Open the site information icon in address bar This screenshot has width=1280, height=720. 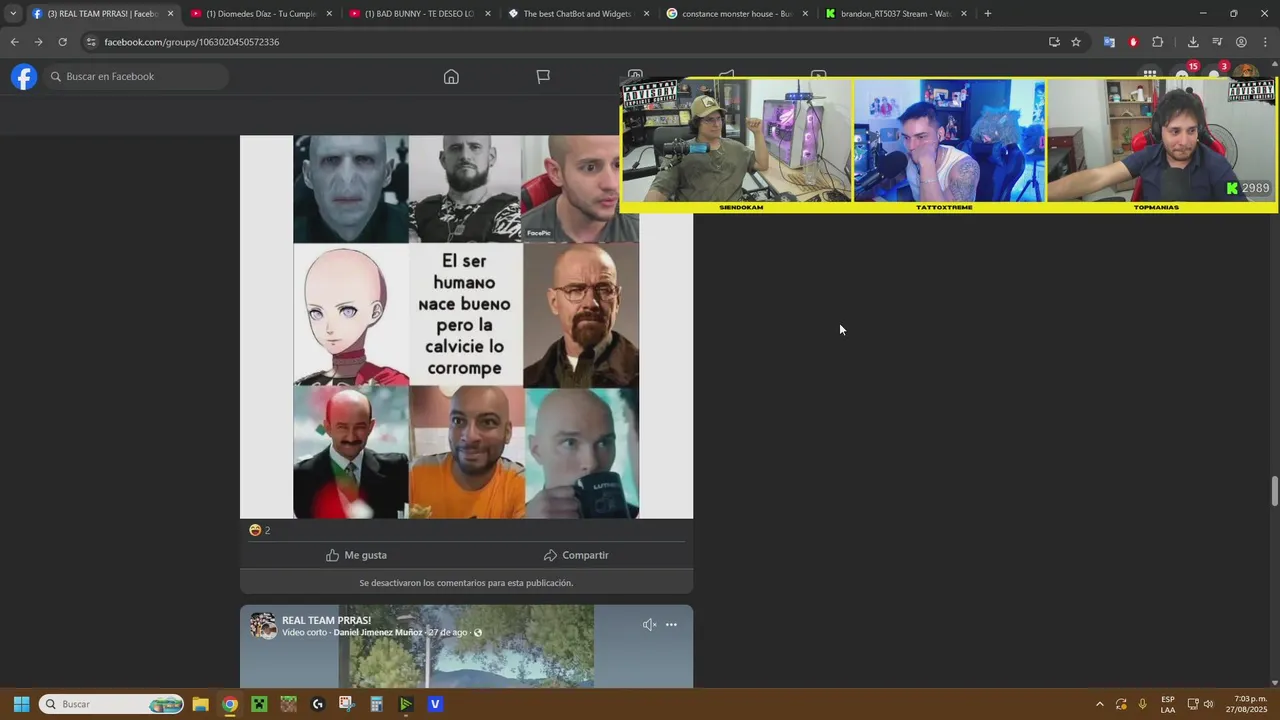pyautogui.click(x=91, y=42)
